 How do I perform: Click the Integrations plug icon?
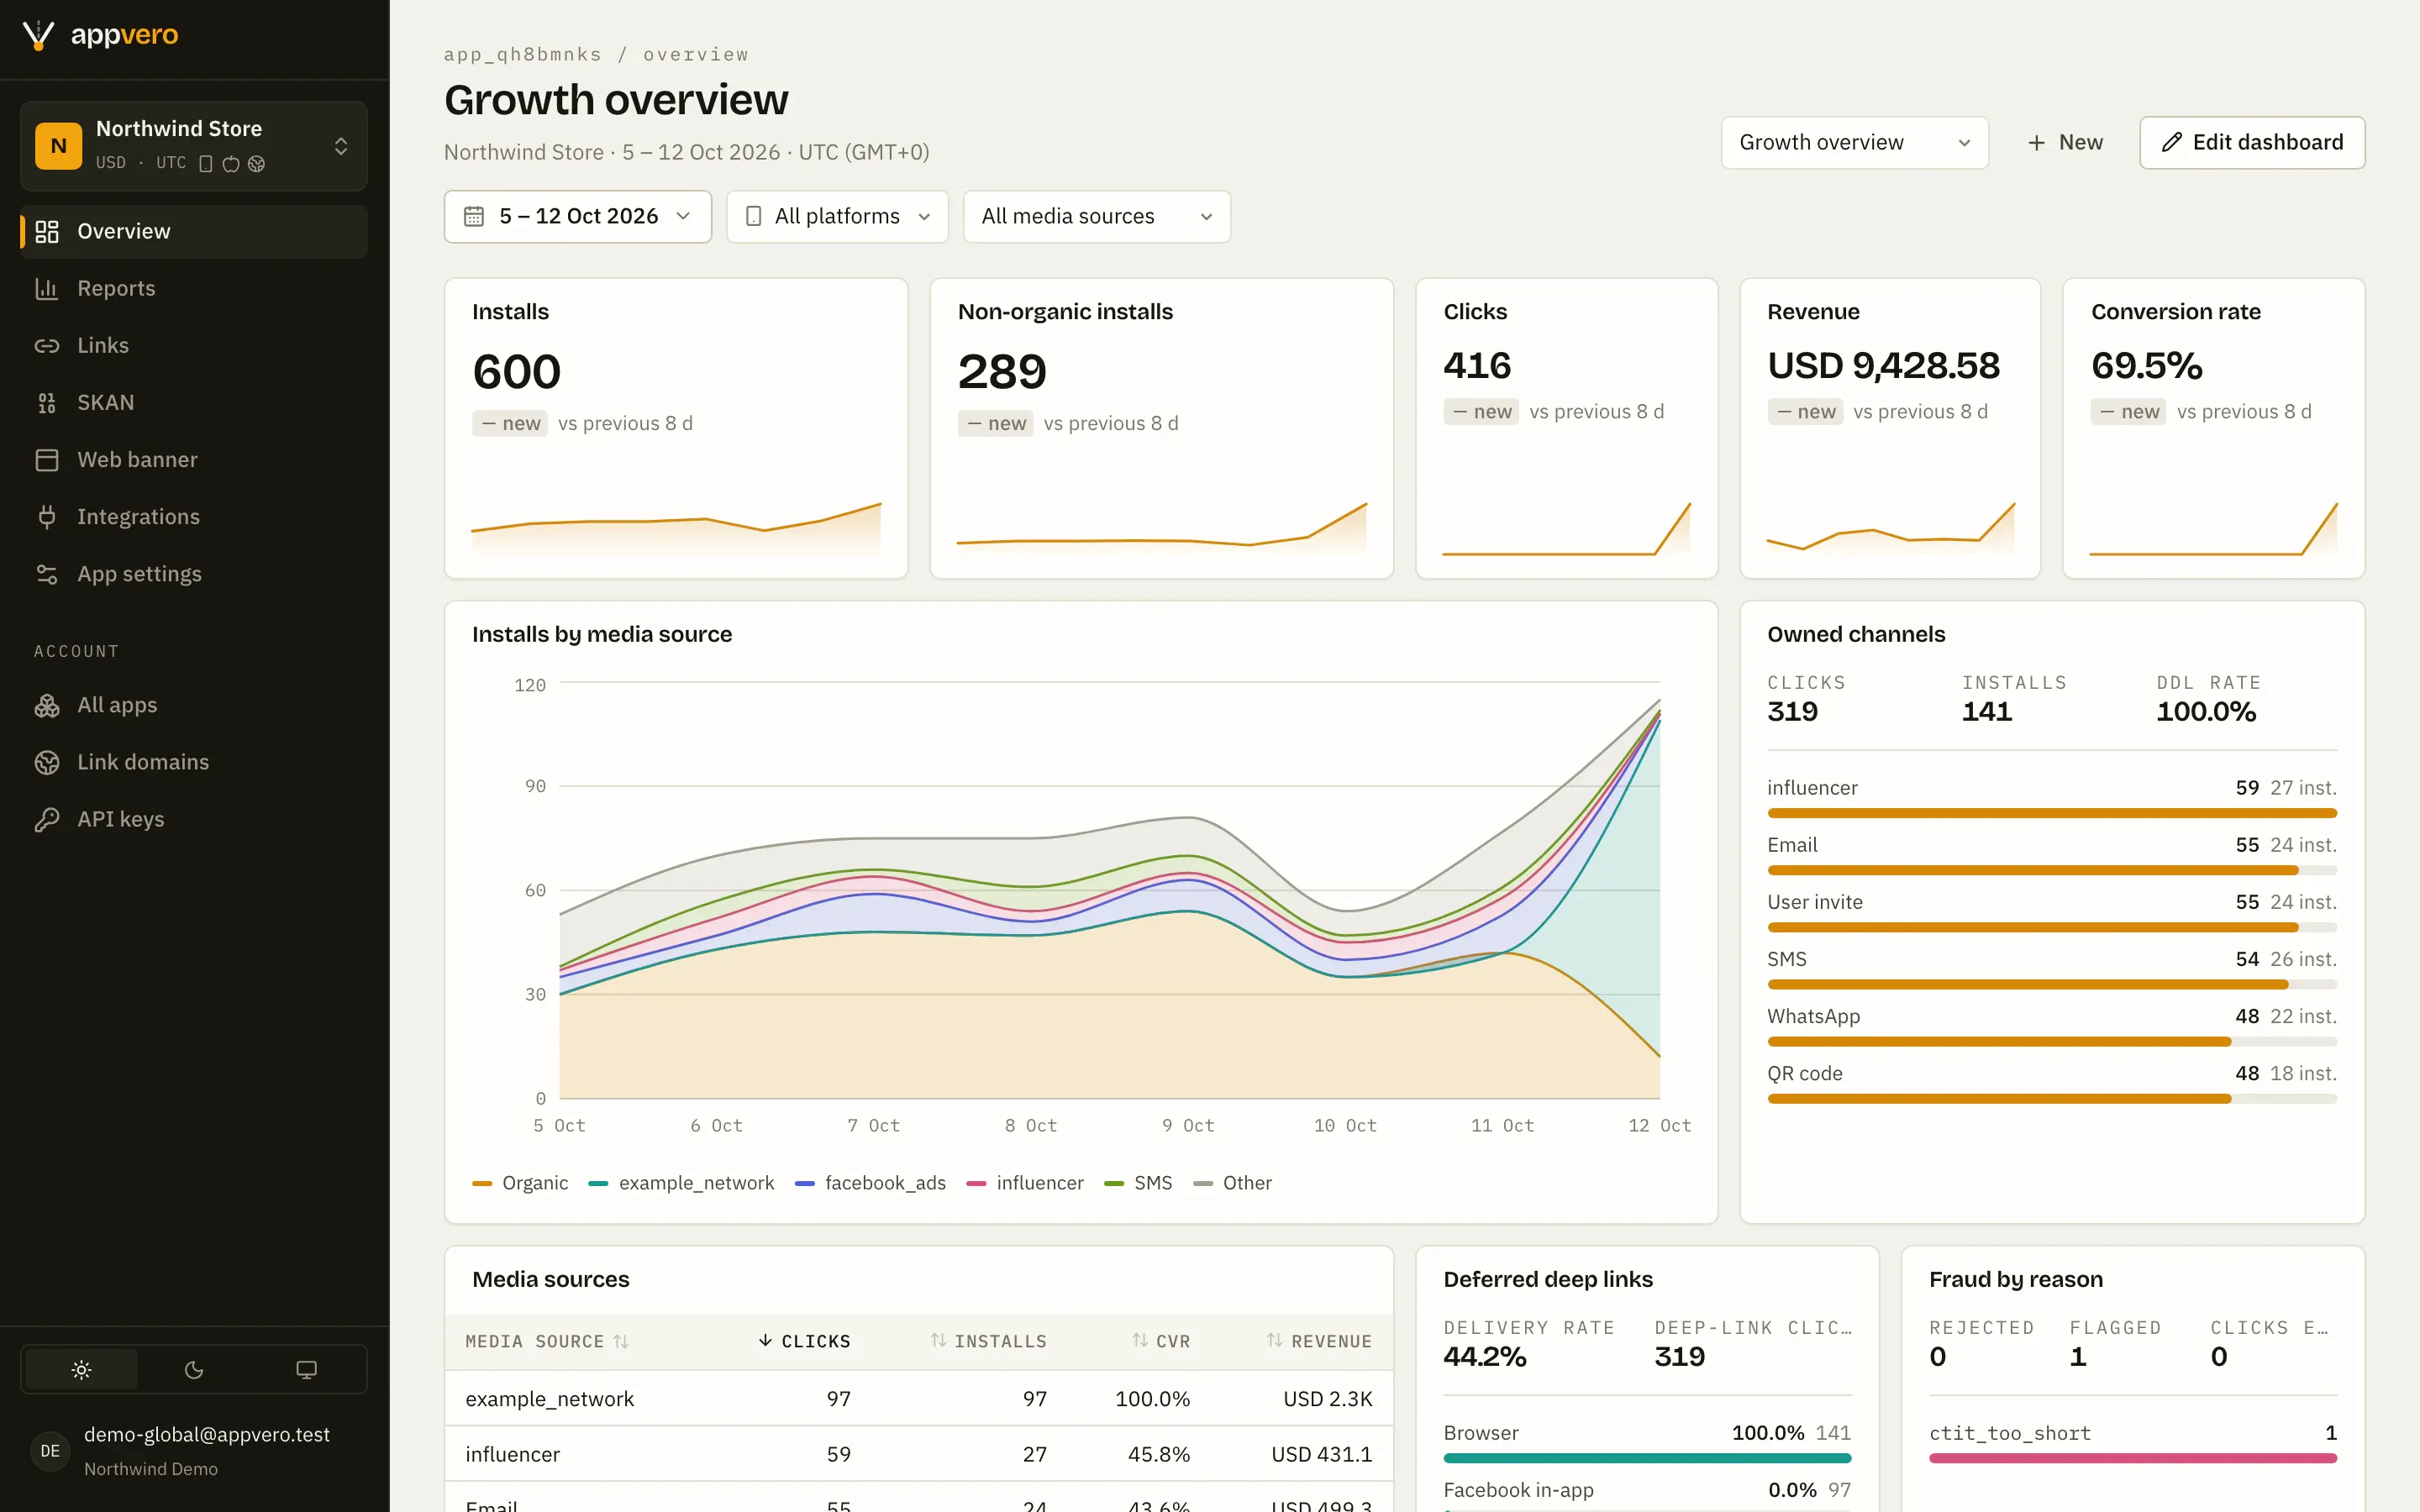(47, 516)
